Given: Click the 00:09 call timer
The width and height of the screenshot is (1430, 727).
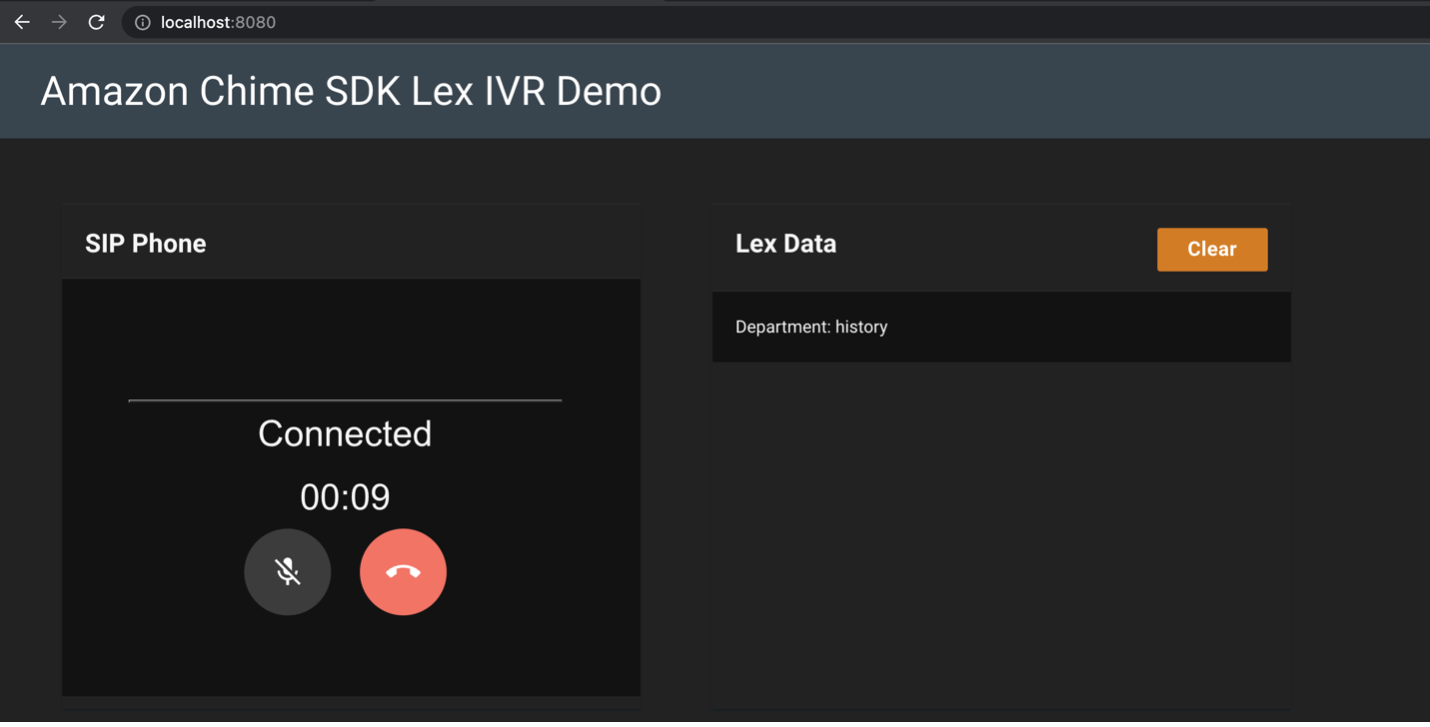Looking at the screenshot, I should pos(345,497).
